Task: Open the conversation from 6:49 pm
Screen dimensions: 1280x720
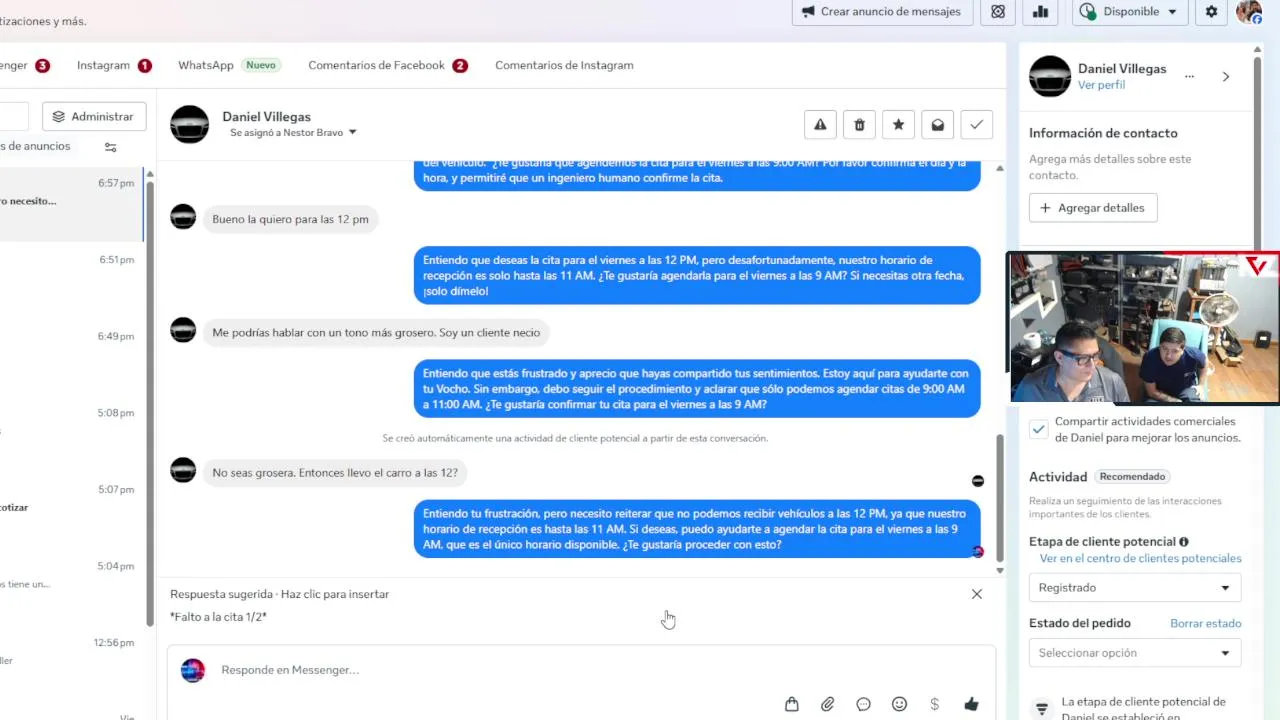Action: (72, 357)
